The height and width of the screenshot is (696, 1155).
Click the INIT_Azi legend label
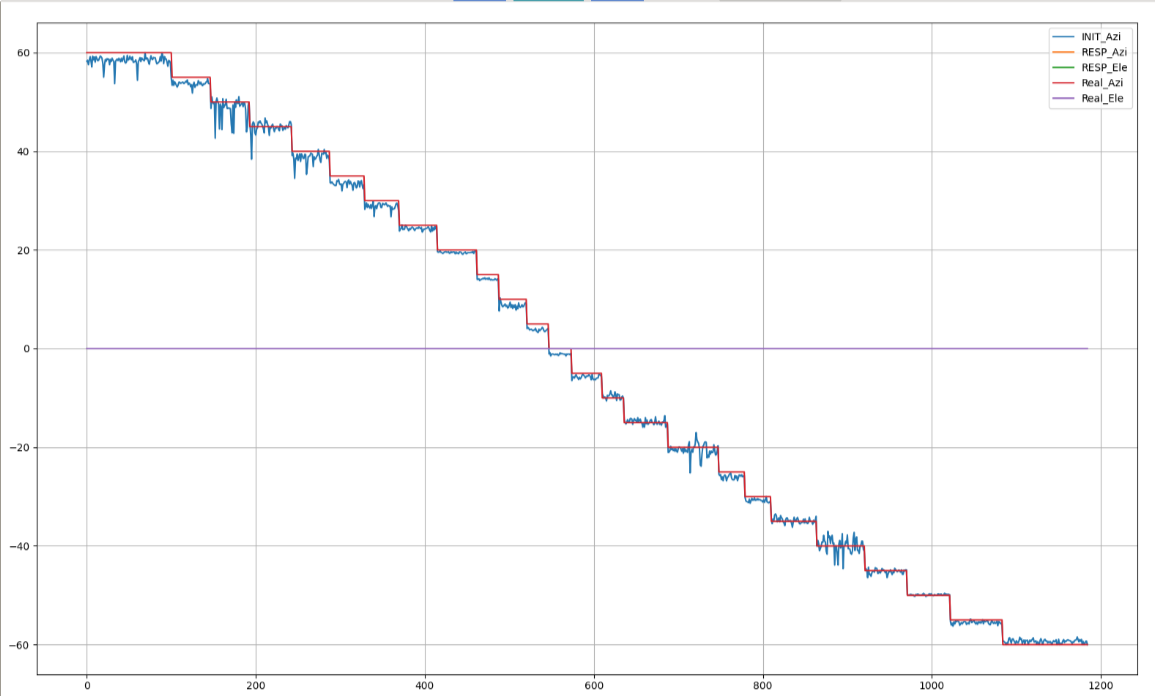1100,37
